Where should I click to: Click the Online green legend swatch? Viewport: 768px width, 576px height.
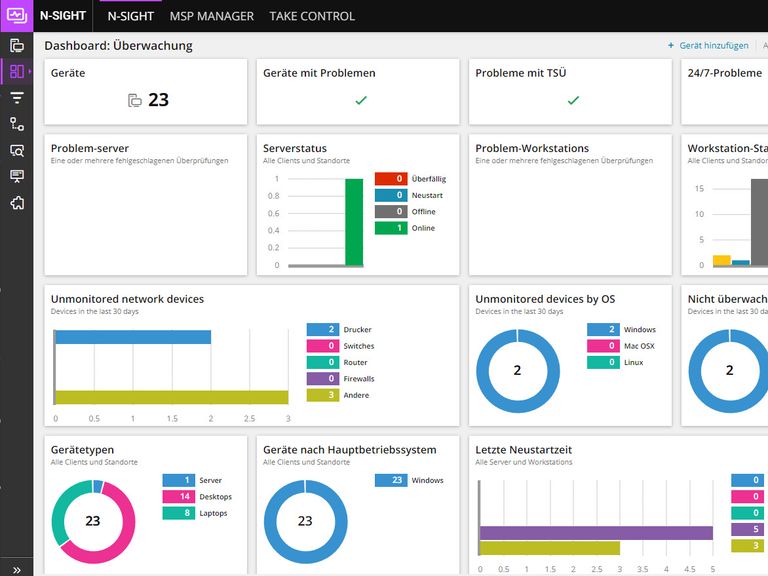click(391, 228)
